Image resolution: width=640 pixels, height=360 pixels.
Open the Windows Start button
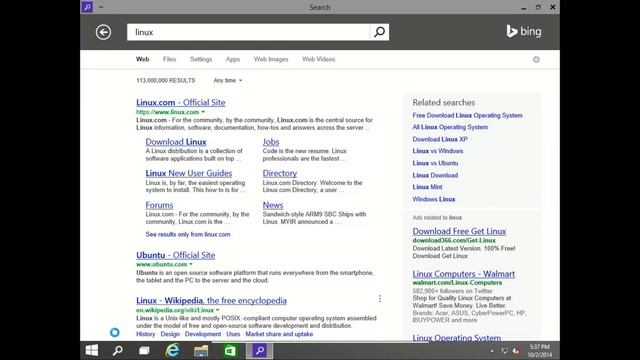92,351
